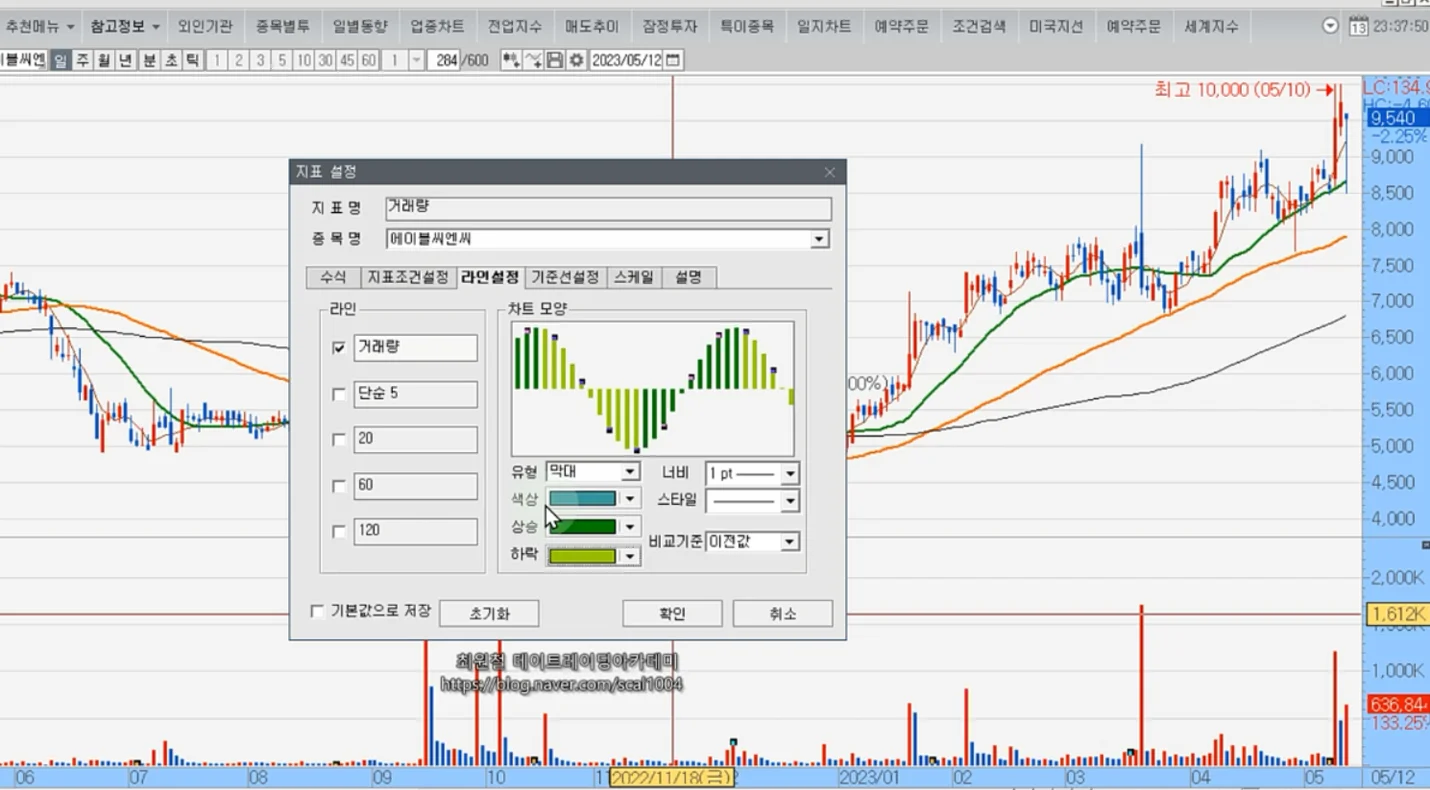Switch to the 기준선설정 tab
Image resolution: width=1430 pixels, height=790 pixels.
tap(565, 277)
